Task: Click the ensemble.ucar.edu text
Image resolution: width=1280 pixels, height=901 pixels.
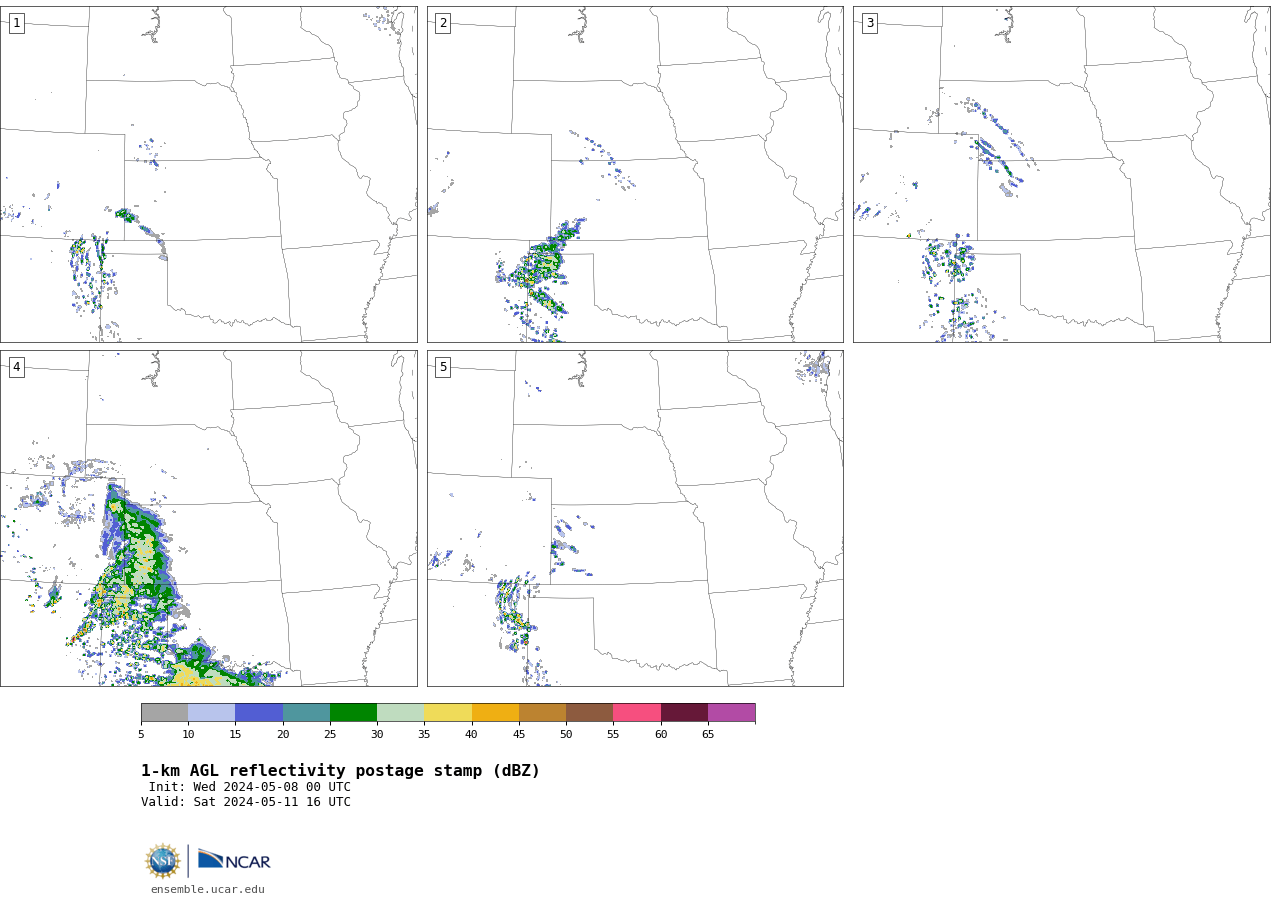Action: point(208,889)
